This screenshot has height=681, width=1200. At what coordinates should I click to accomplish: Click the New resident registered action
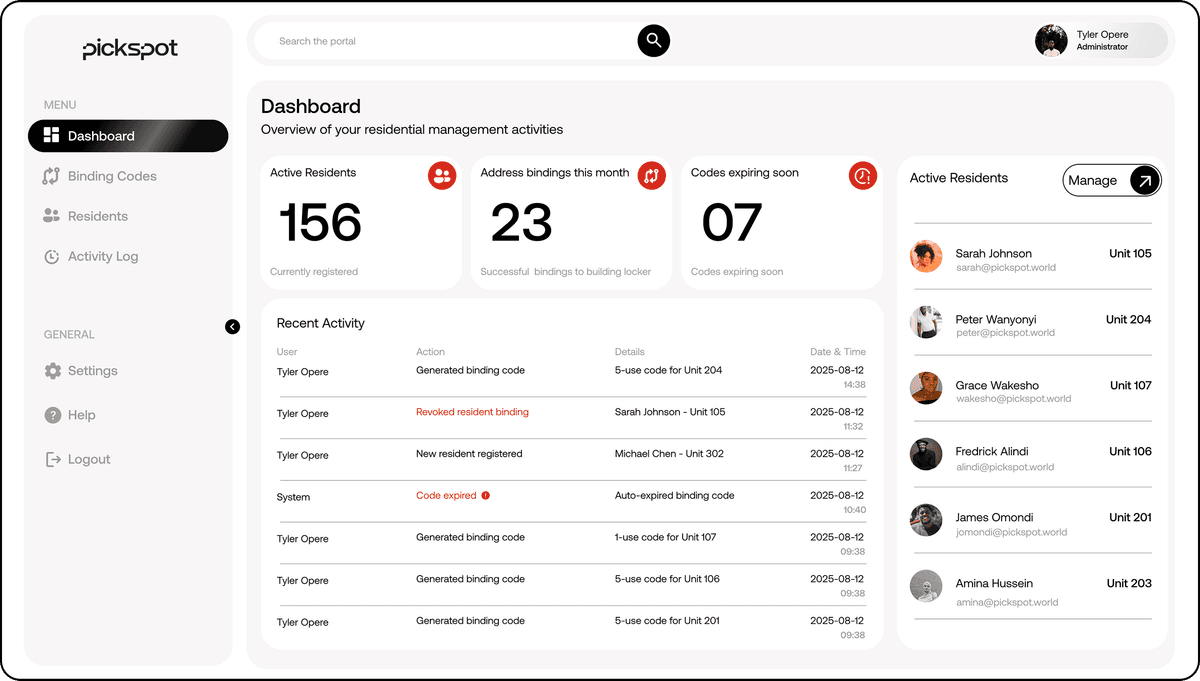(469, 454)
